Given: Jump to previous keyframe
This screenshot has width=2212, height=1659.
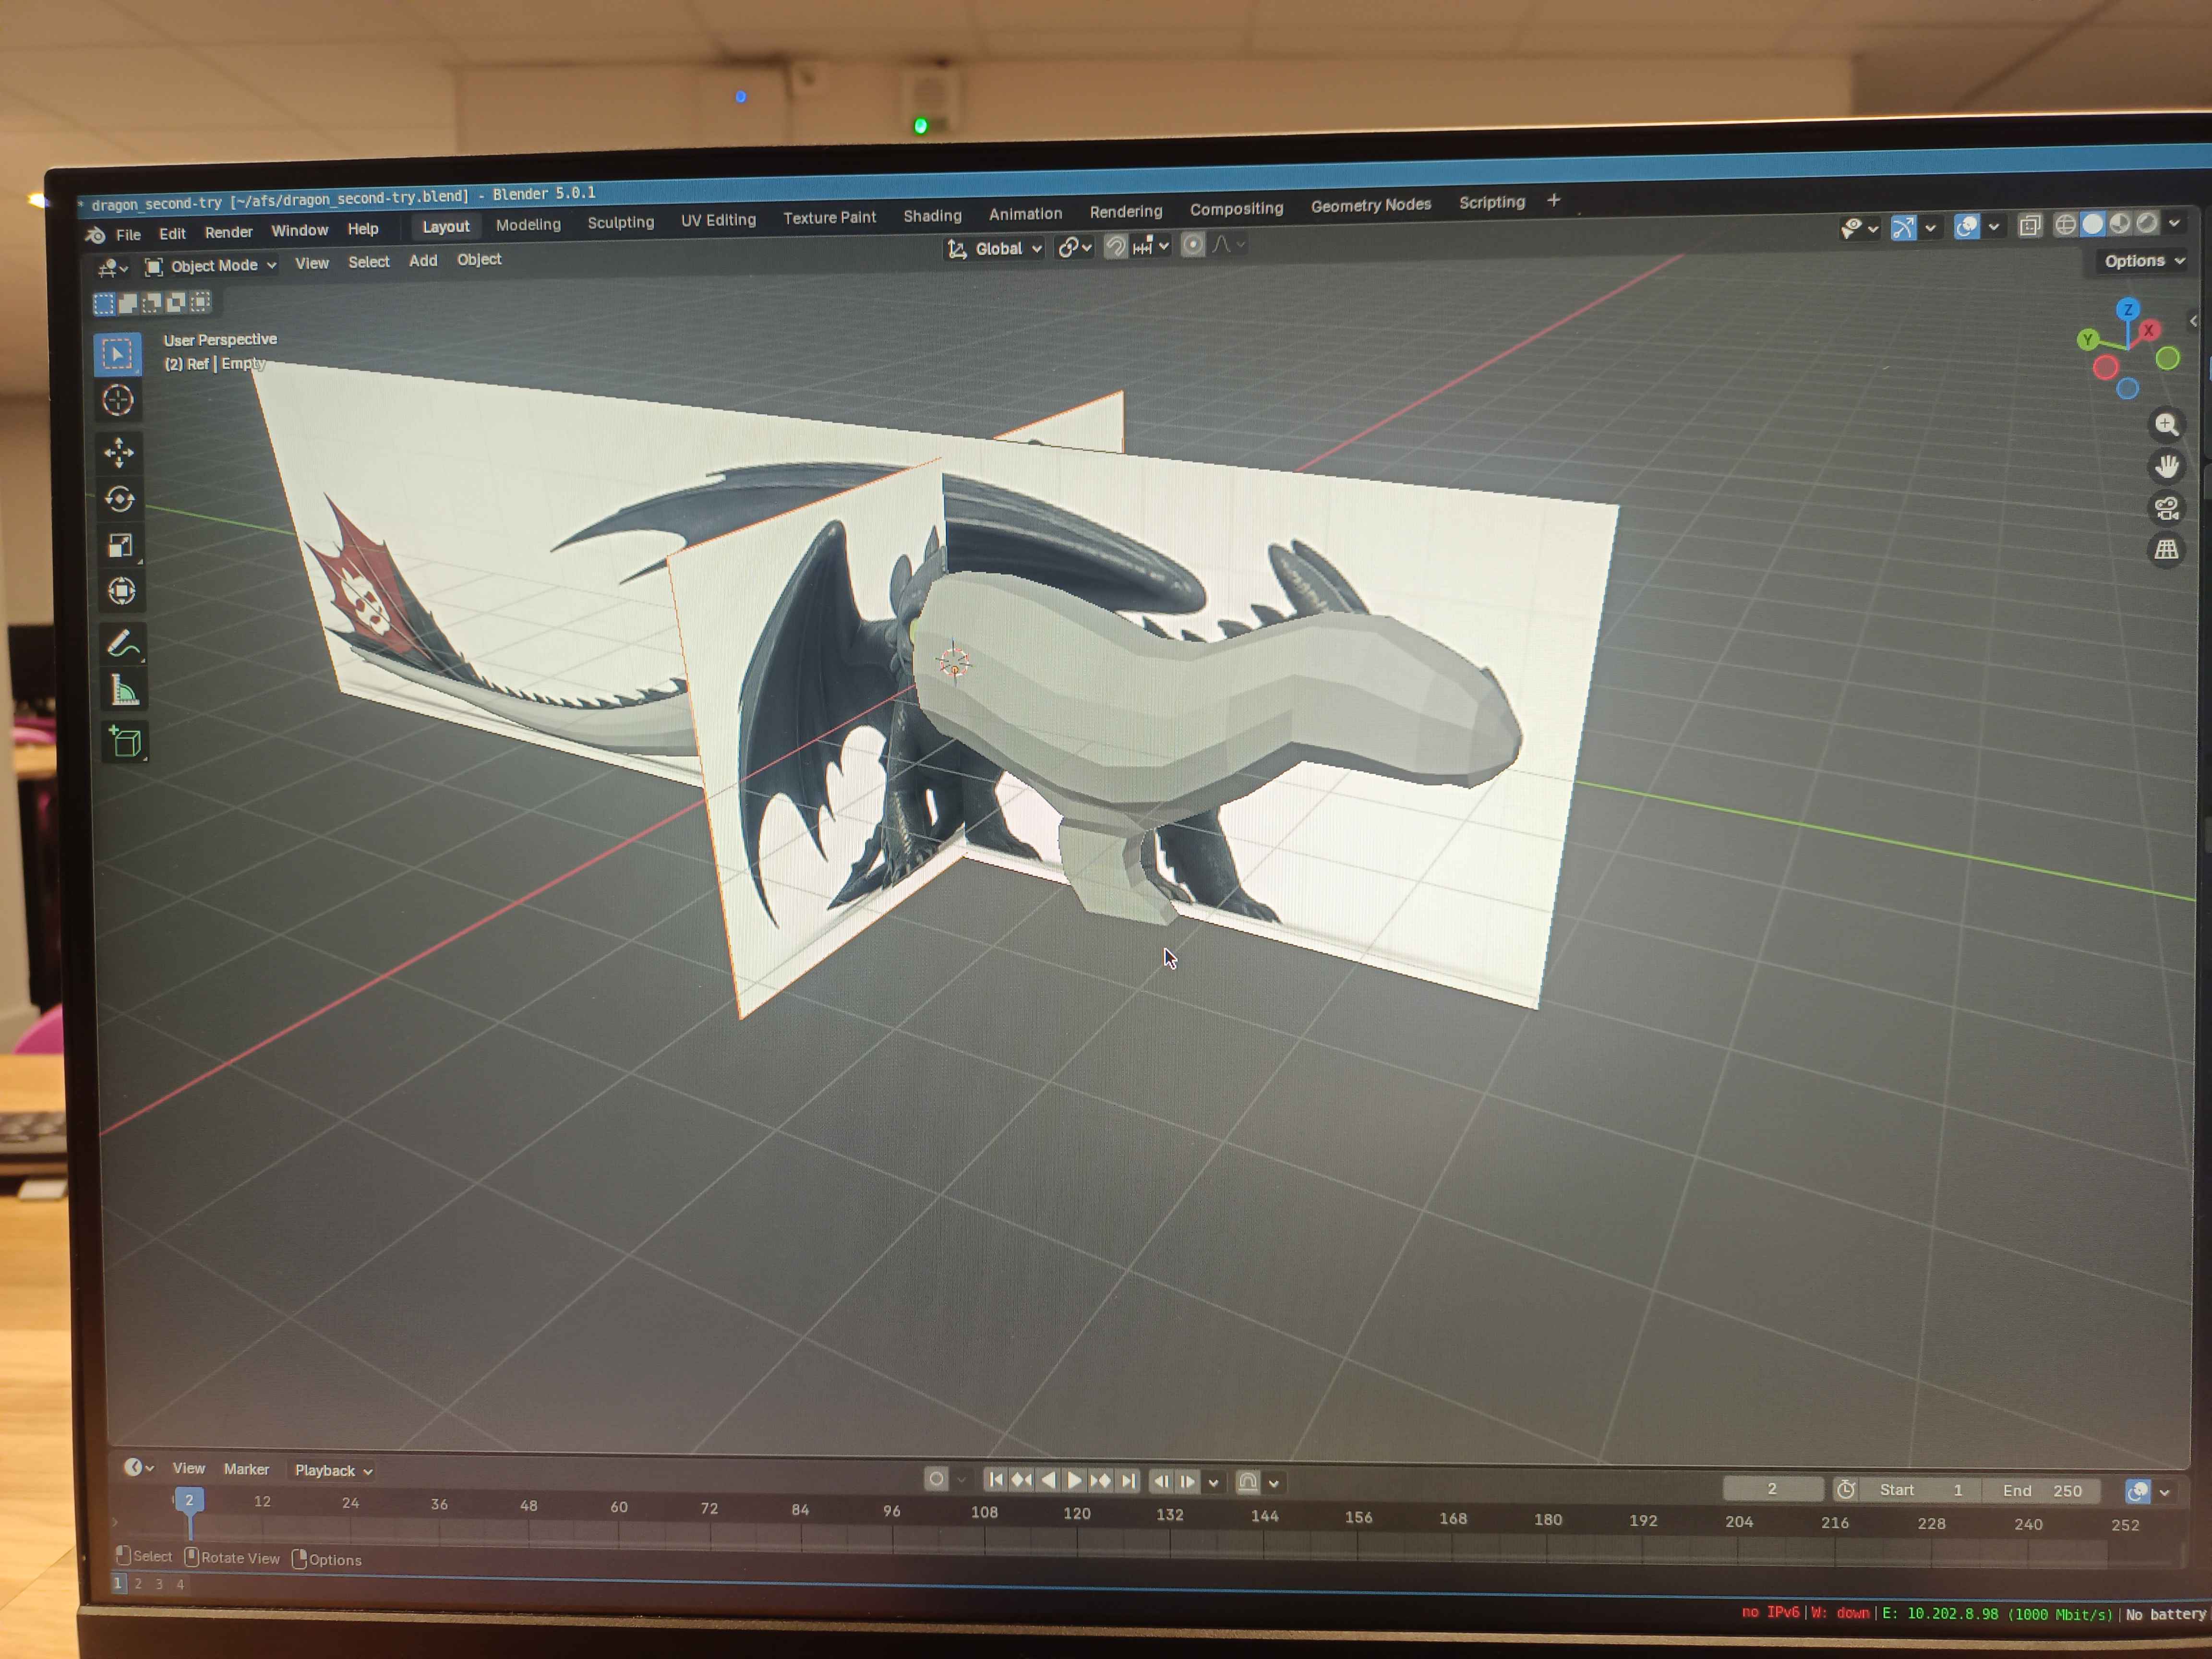Looking at the screenshot, I should coord(1021,1480).
